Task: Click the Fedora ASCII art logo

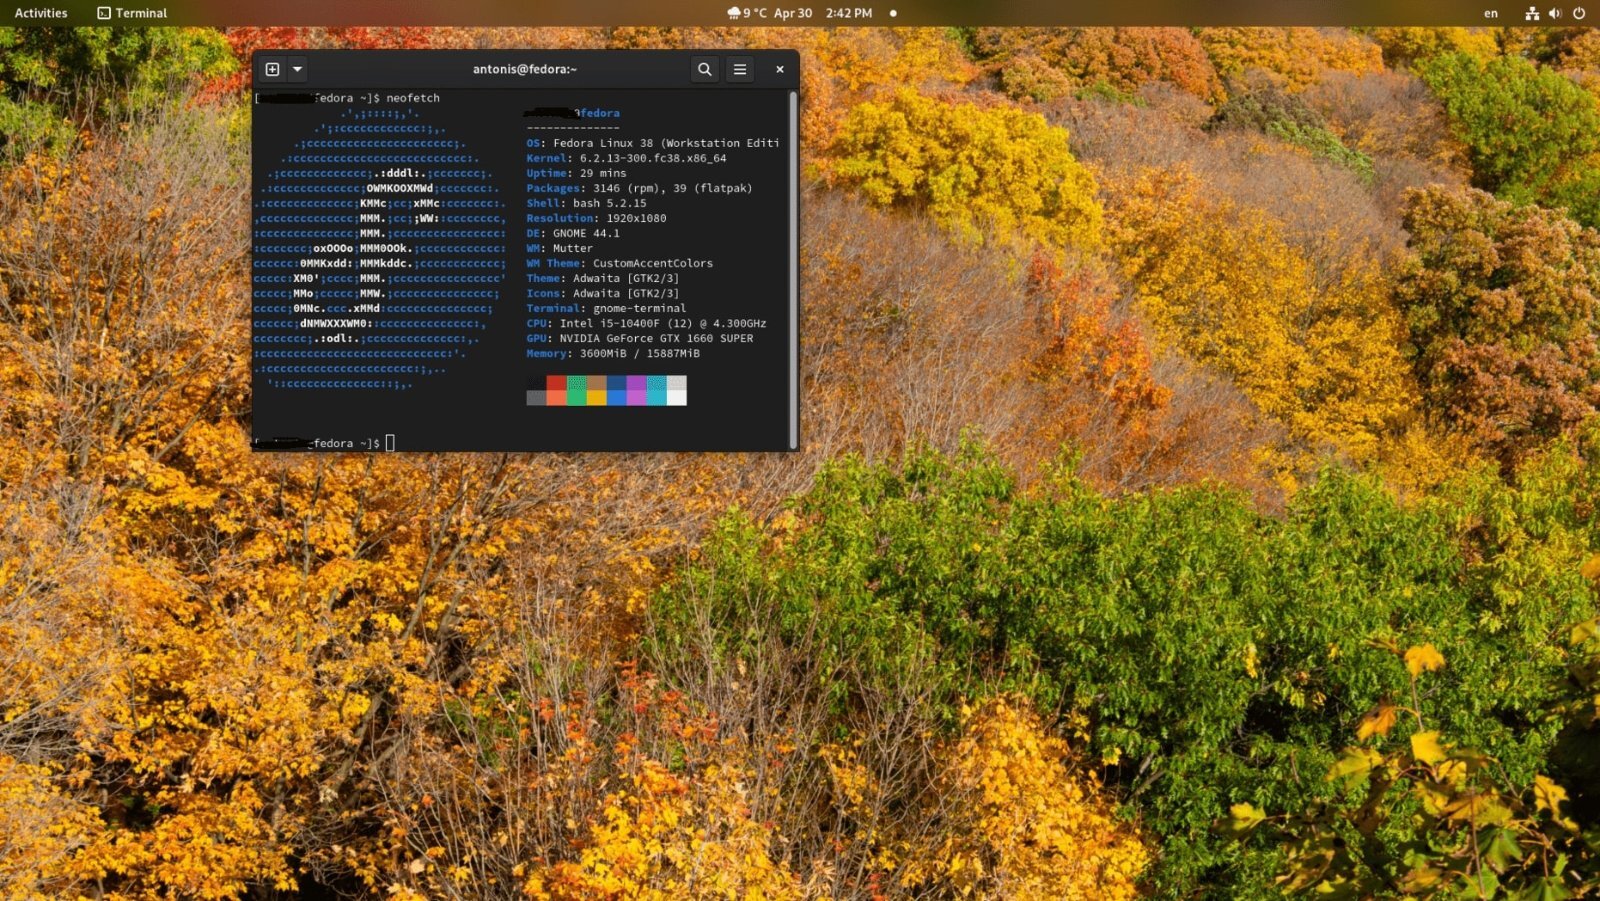Action: 380,248
